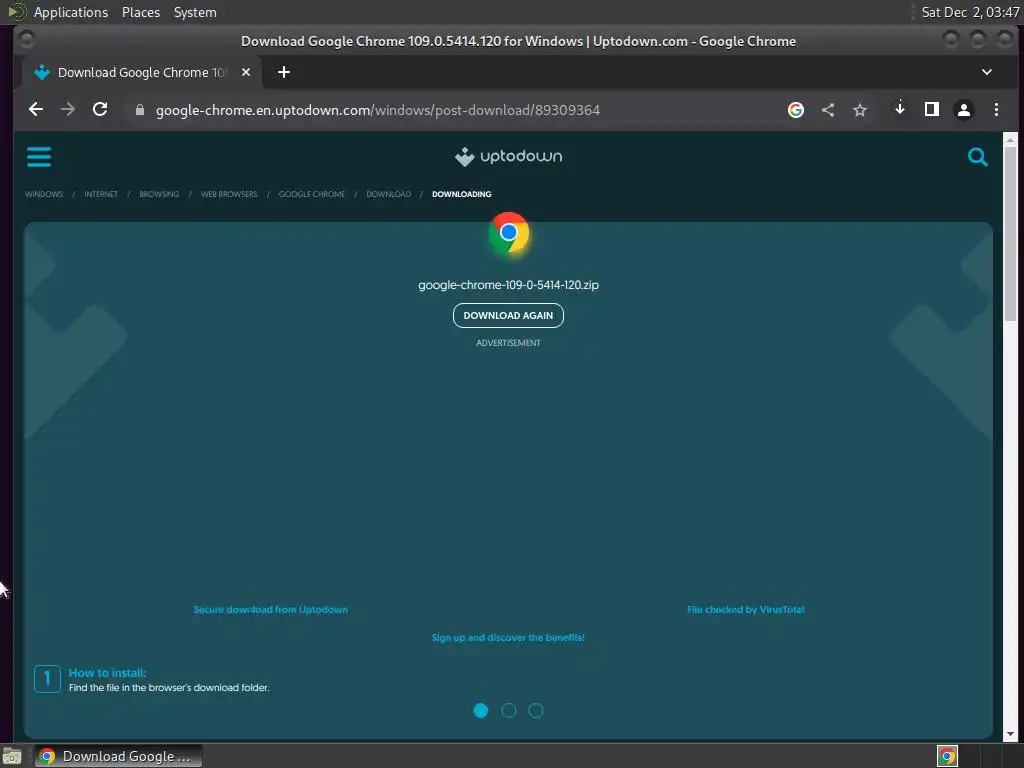Go back with the browser back arrow
This screenshot has height=768, width=1024.
click(36, 110)
